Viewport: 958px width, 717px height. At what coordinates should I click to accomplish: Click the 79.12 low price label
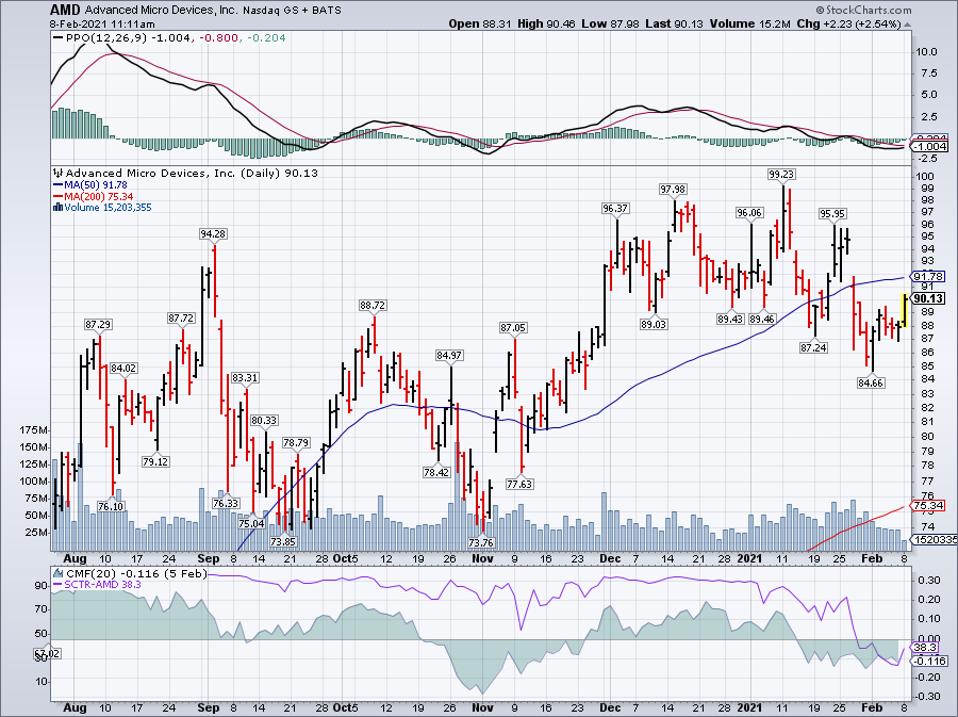(x=155, y=462)
